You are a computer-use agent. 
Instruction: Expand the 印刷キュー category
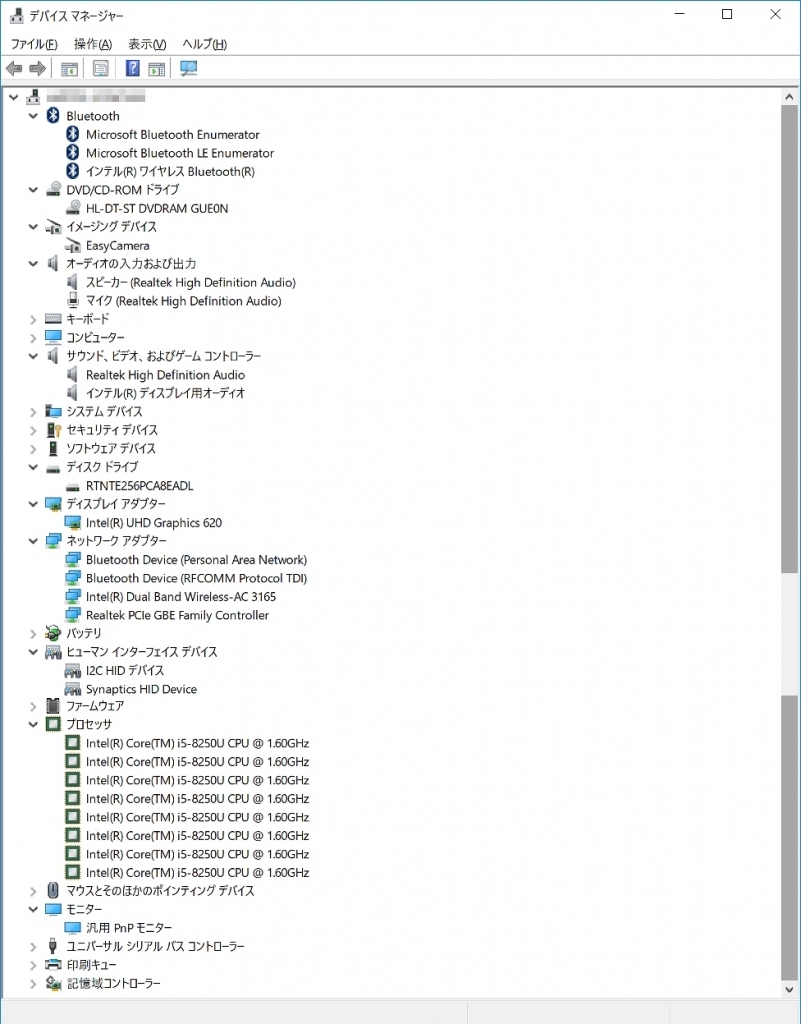click(x=33, y=965)
